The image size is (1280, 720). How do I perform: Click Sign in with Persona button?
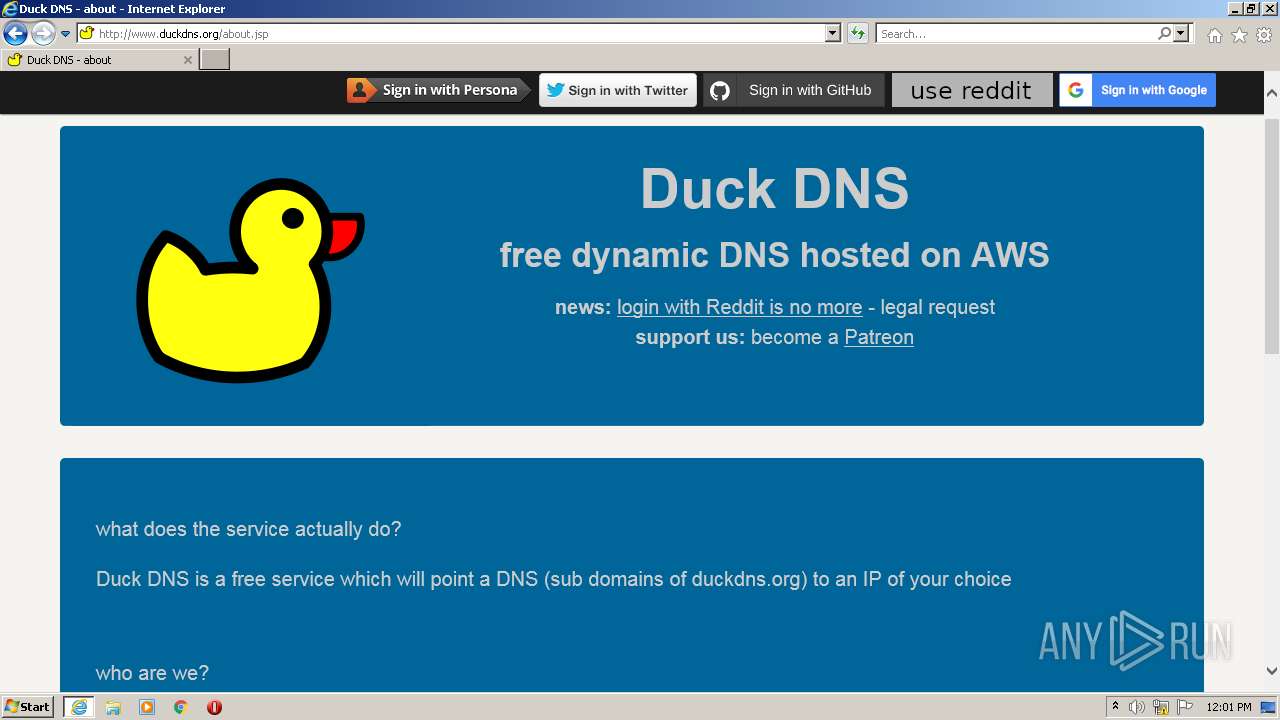click(x=439, y=90)
